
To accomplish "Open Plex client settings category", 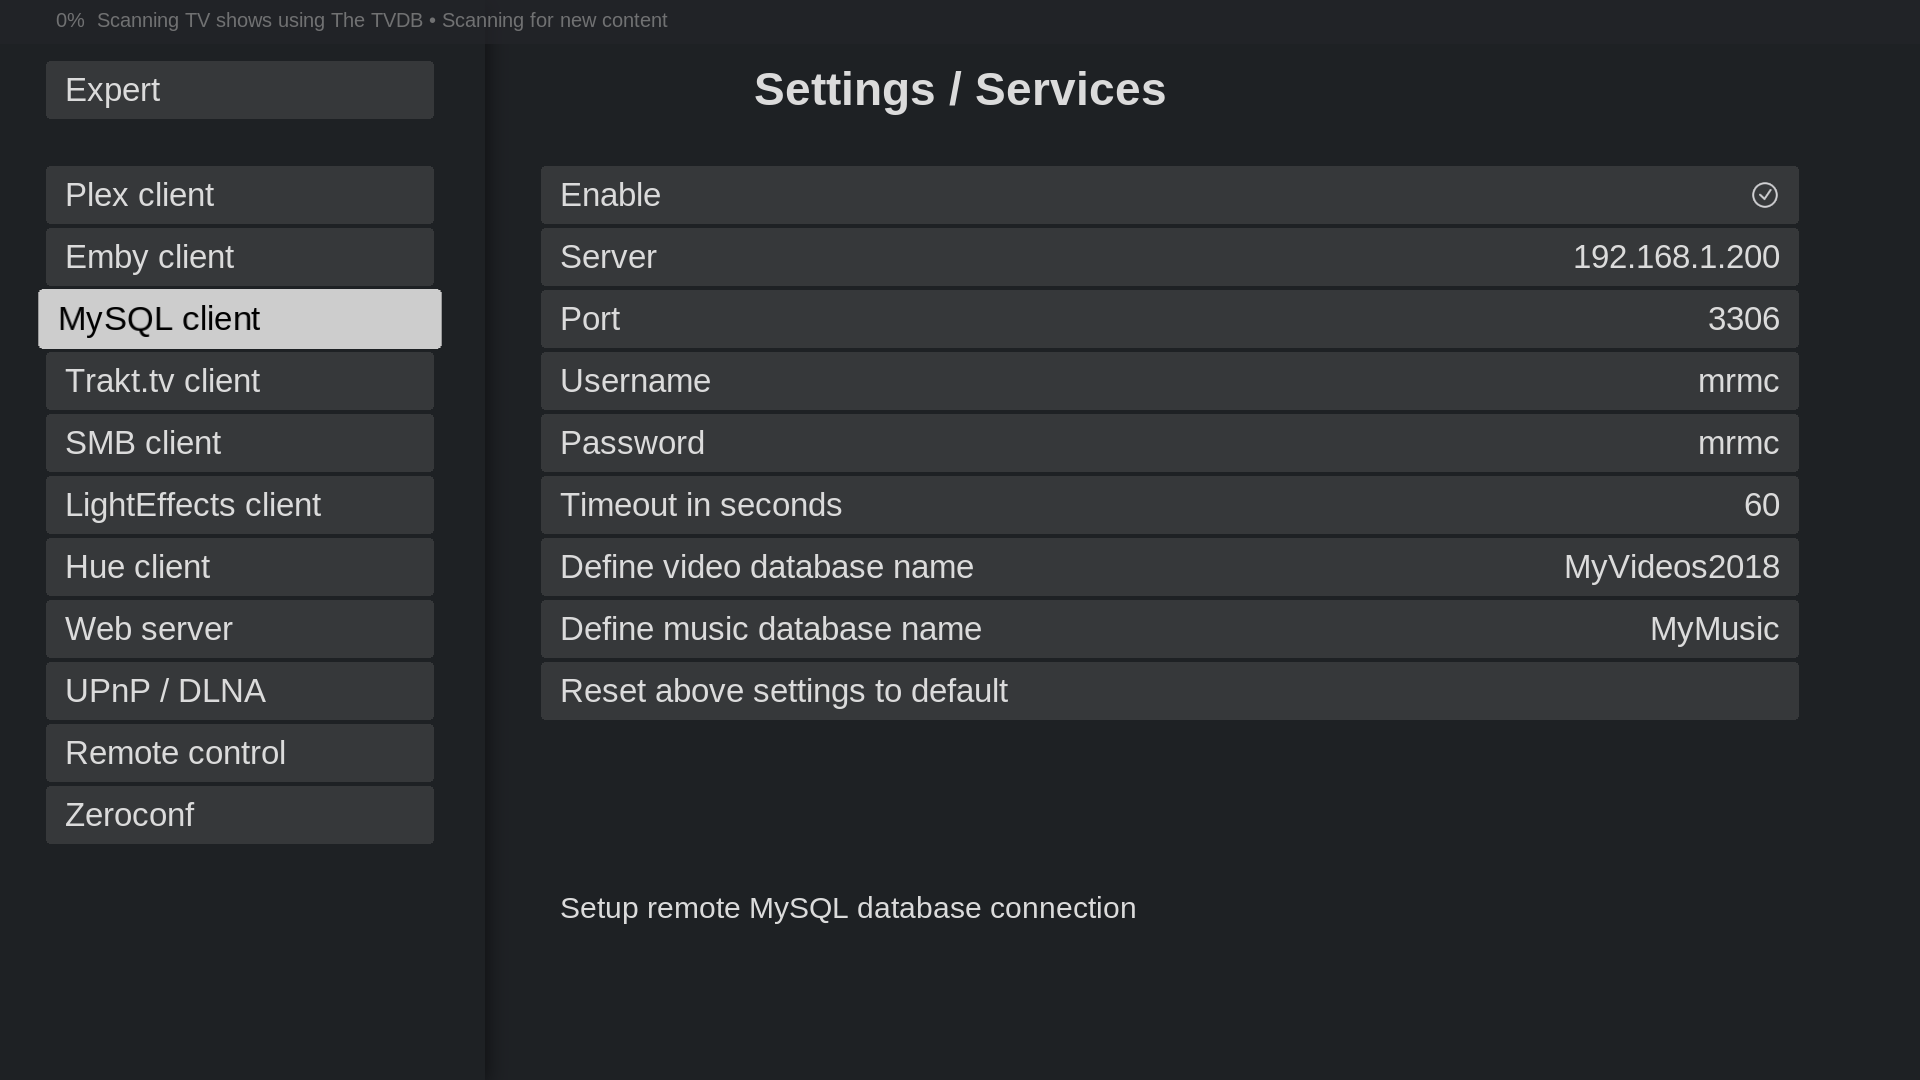I will [x=239, y=195].
